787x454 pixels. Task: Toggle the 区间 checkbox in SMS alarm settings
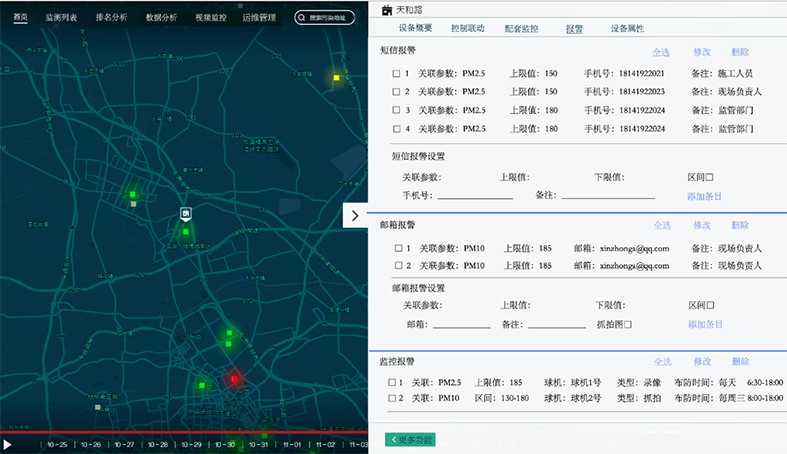click(x=709, y=177)
